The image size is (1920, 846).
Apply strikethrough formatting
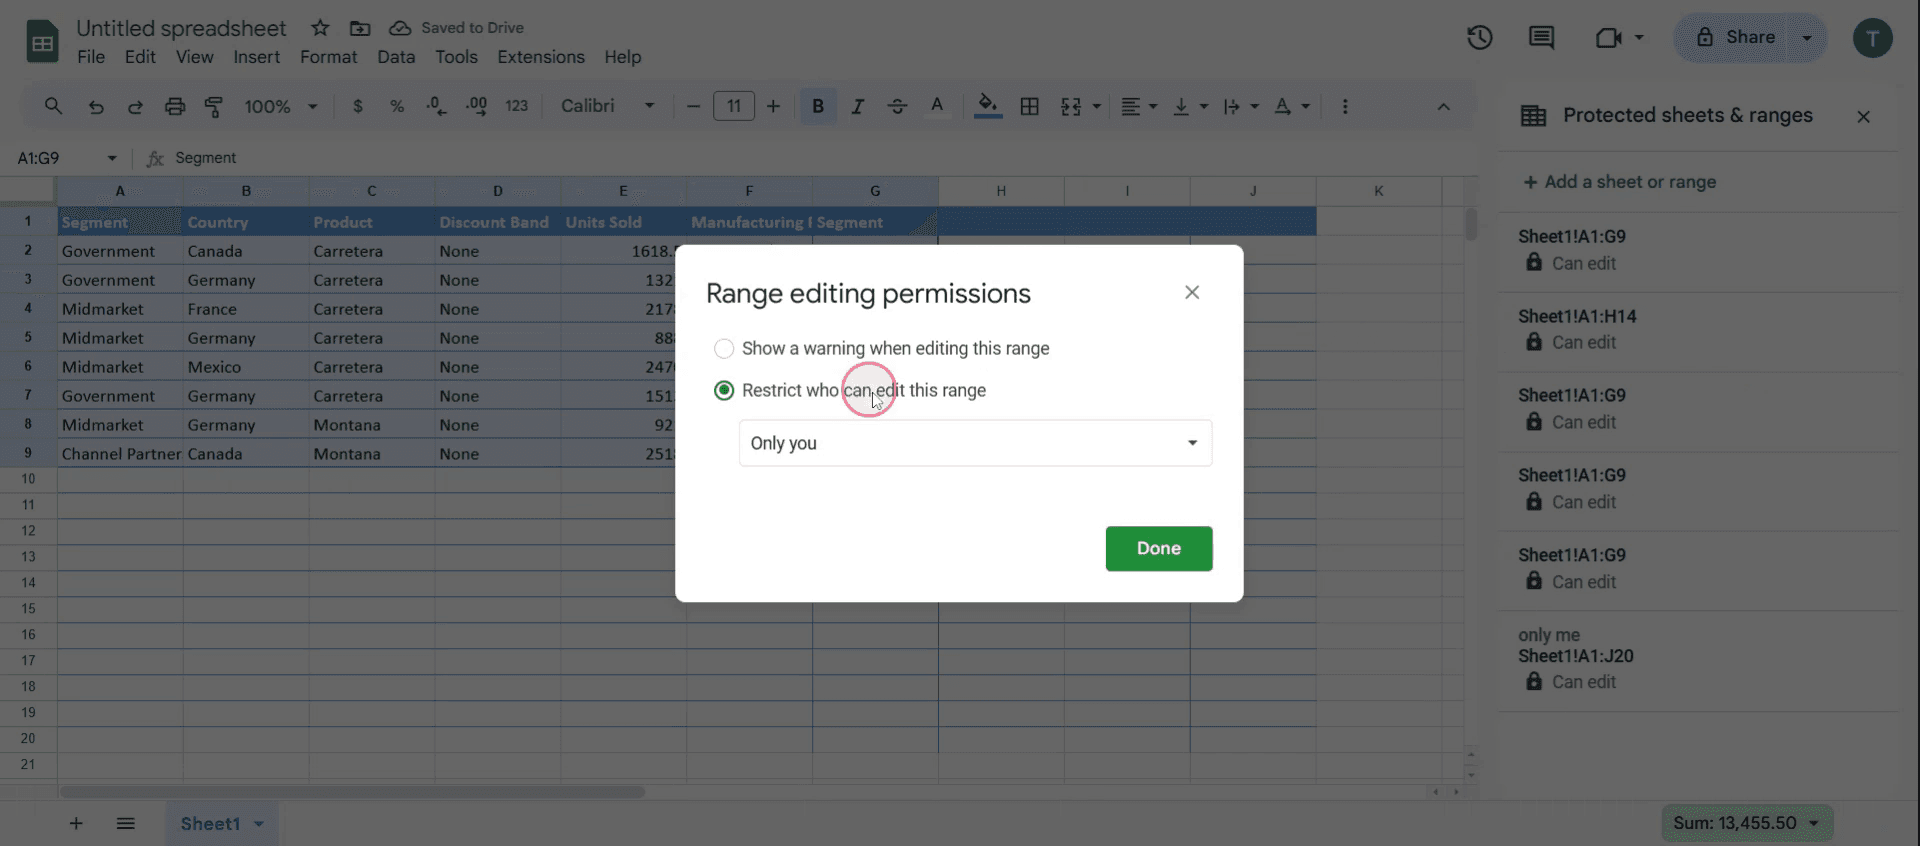(897, 106)
